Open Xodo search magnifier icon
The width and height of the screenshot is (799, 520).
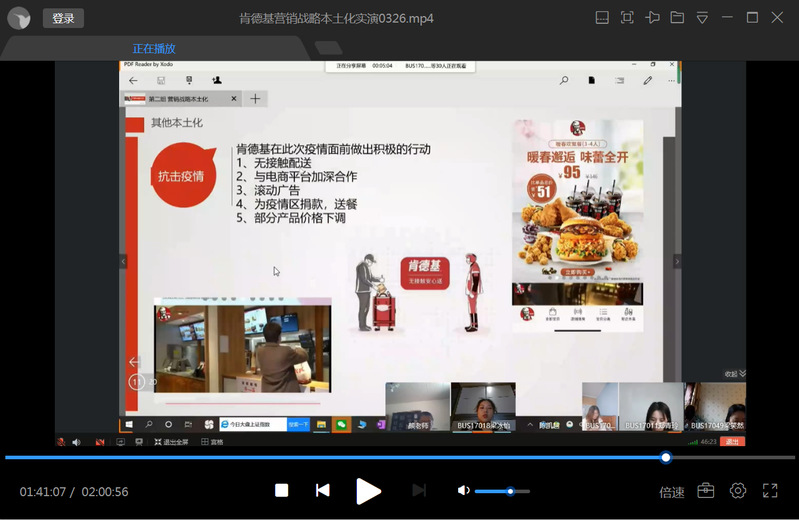(x=564, y=81)
